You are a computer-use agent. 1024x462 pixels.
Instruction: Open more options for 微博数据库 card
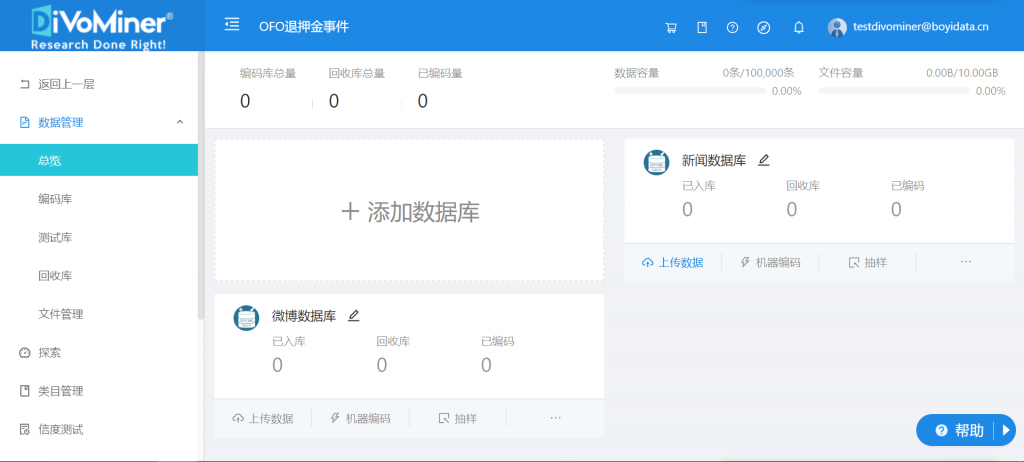[556, 418]
